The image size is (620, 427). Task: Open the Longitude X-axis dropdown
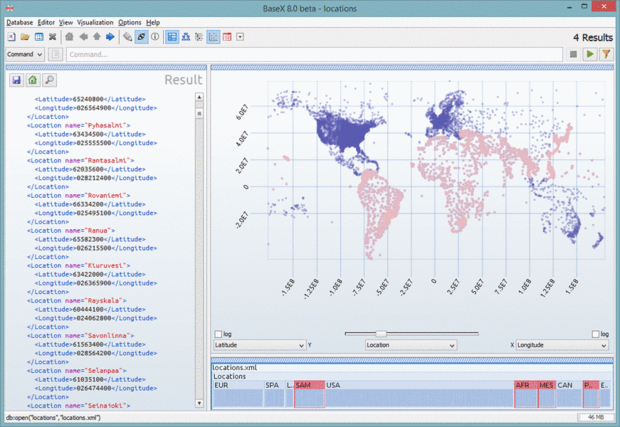point(562,345)
